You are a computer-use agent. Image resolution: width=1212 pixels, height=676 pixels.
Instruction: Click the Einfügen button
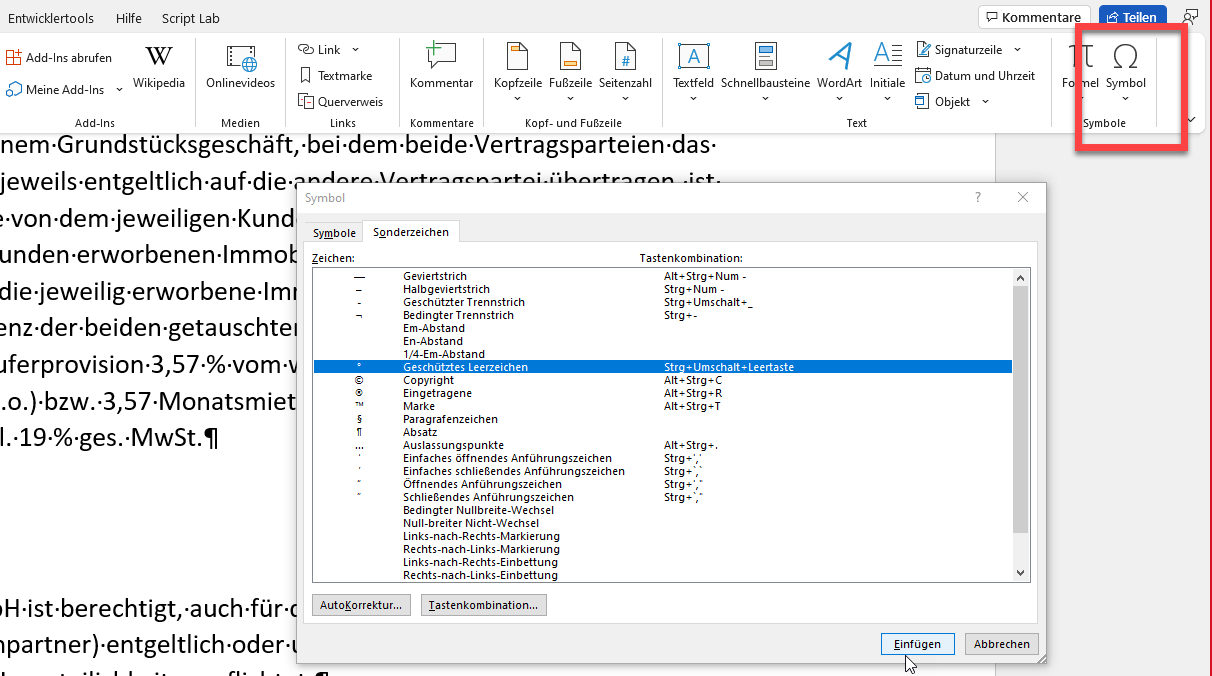(x=917, y=644)
